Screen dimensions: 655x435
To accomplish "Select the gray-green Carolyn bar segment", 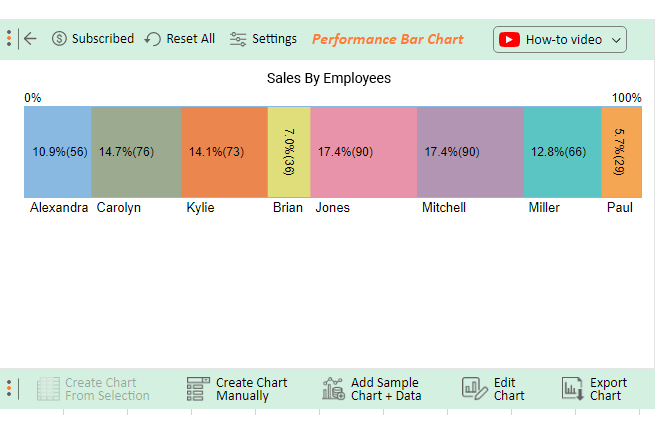I will [136, 152].
